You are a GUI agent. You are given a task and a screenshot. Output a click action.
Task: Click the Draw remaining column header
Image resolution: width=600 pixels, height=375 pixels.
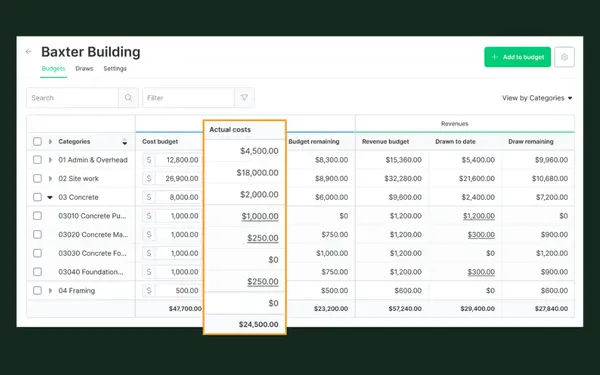pyautogui.click(x=531, y=142)
